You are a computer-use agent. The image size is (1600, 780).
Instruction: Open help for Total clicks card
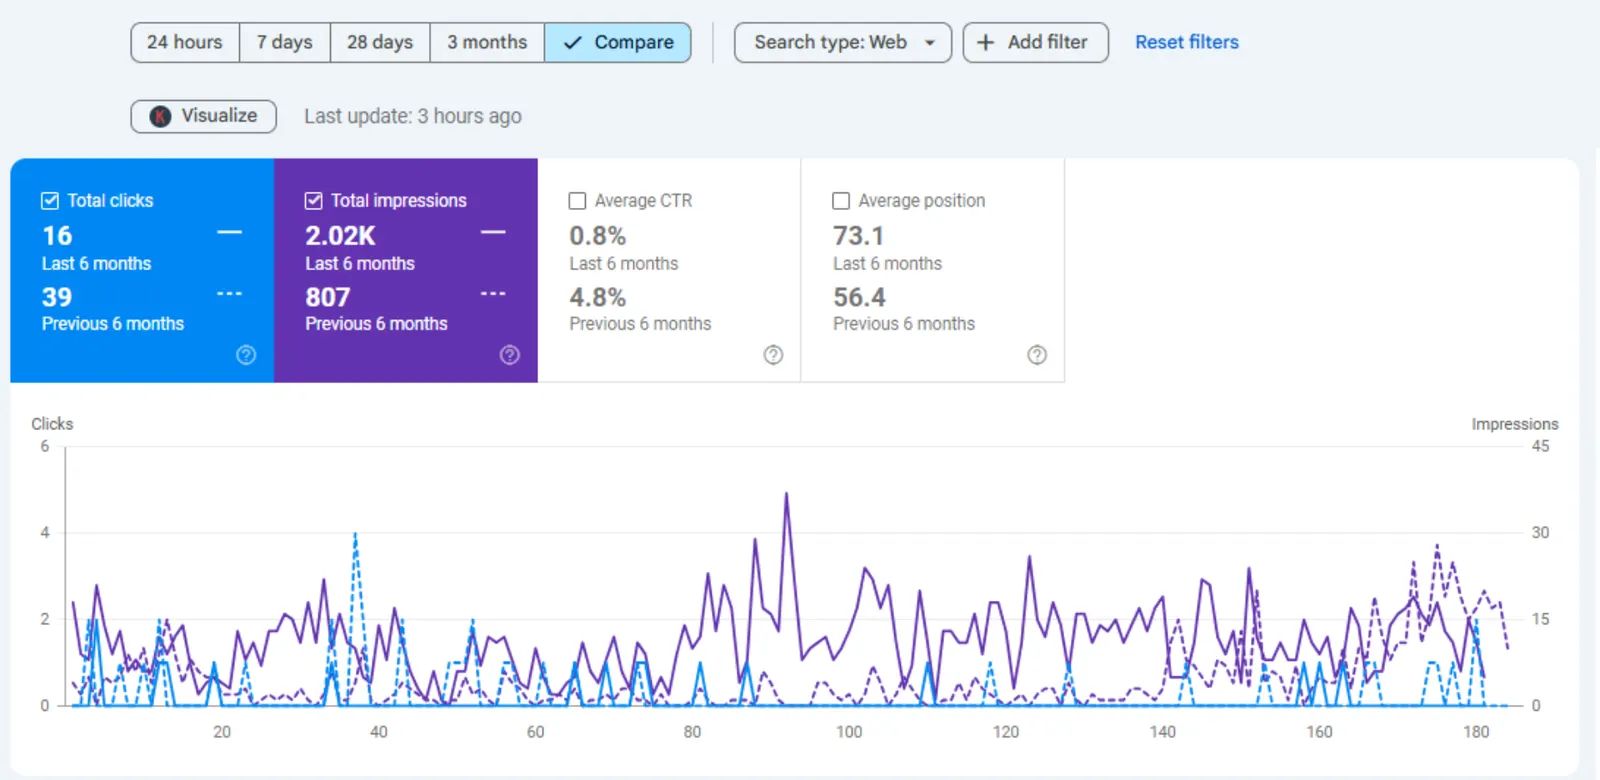246,355
